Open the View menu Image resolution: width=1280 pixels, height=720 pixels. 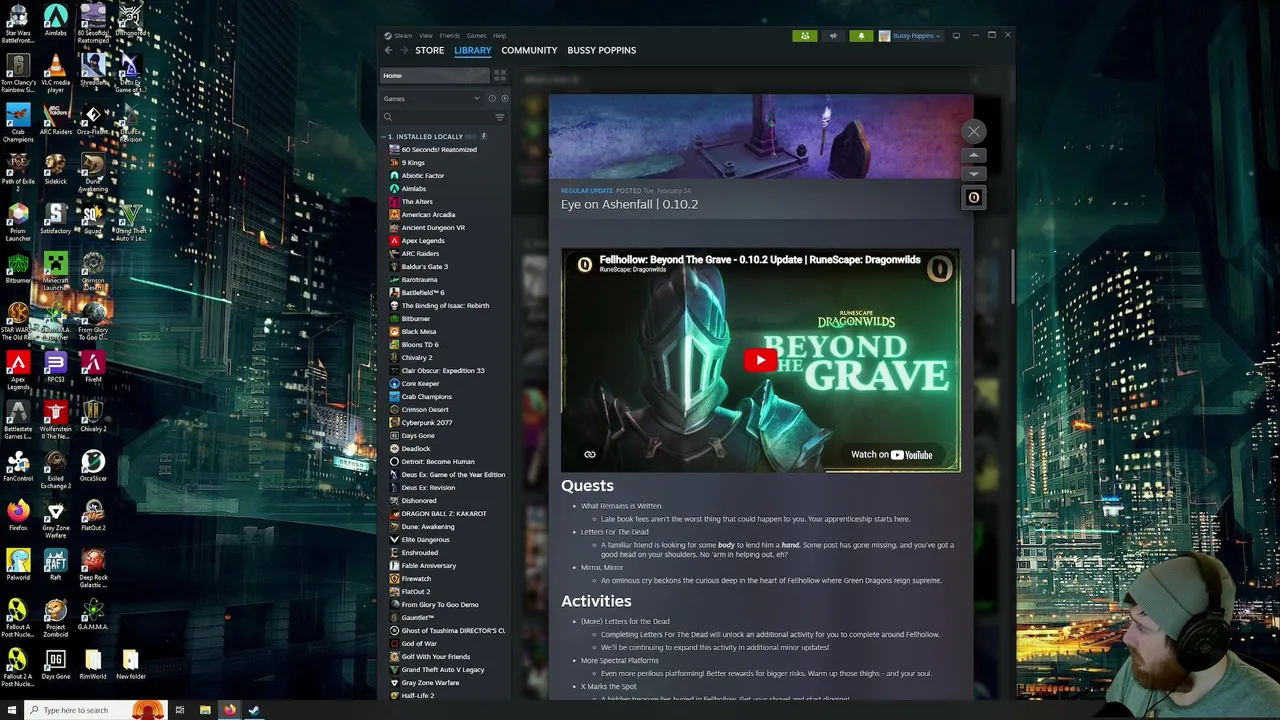click(x=426, y=36)
